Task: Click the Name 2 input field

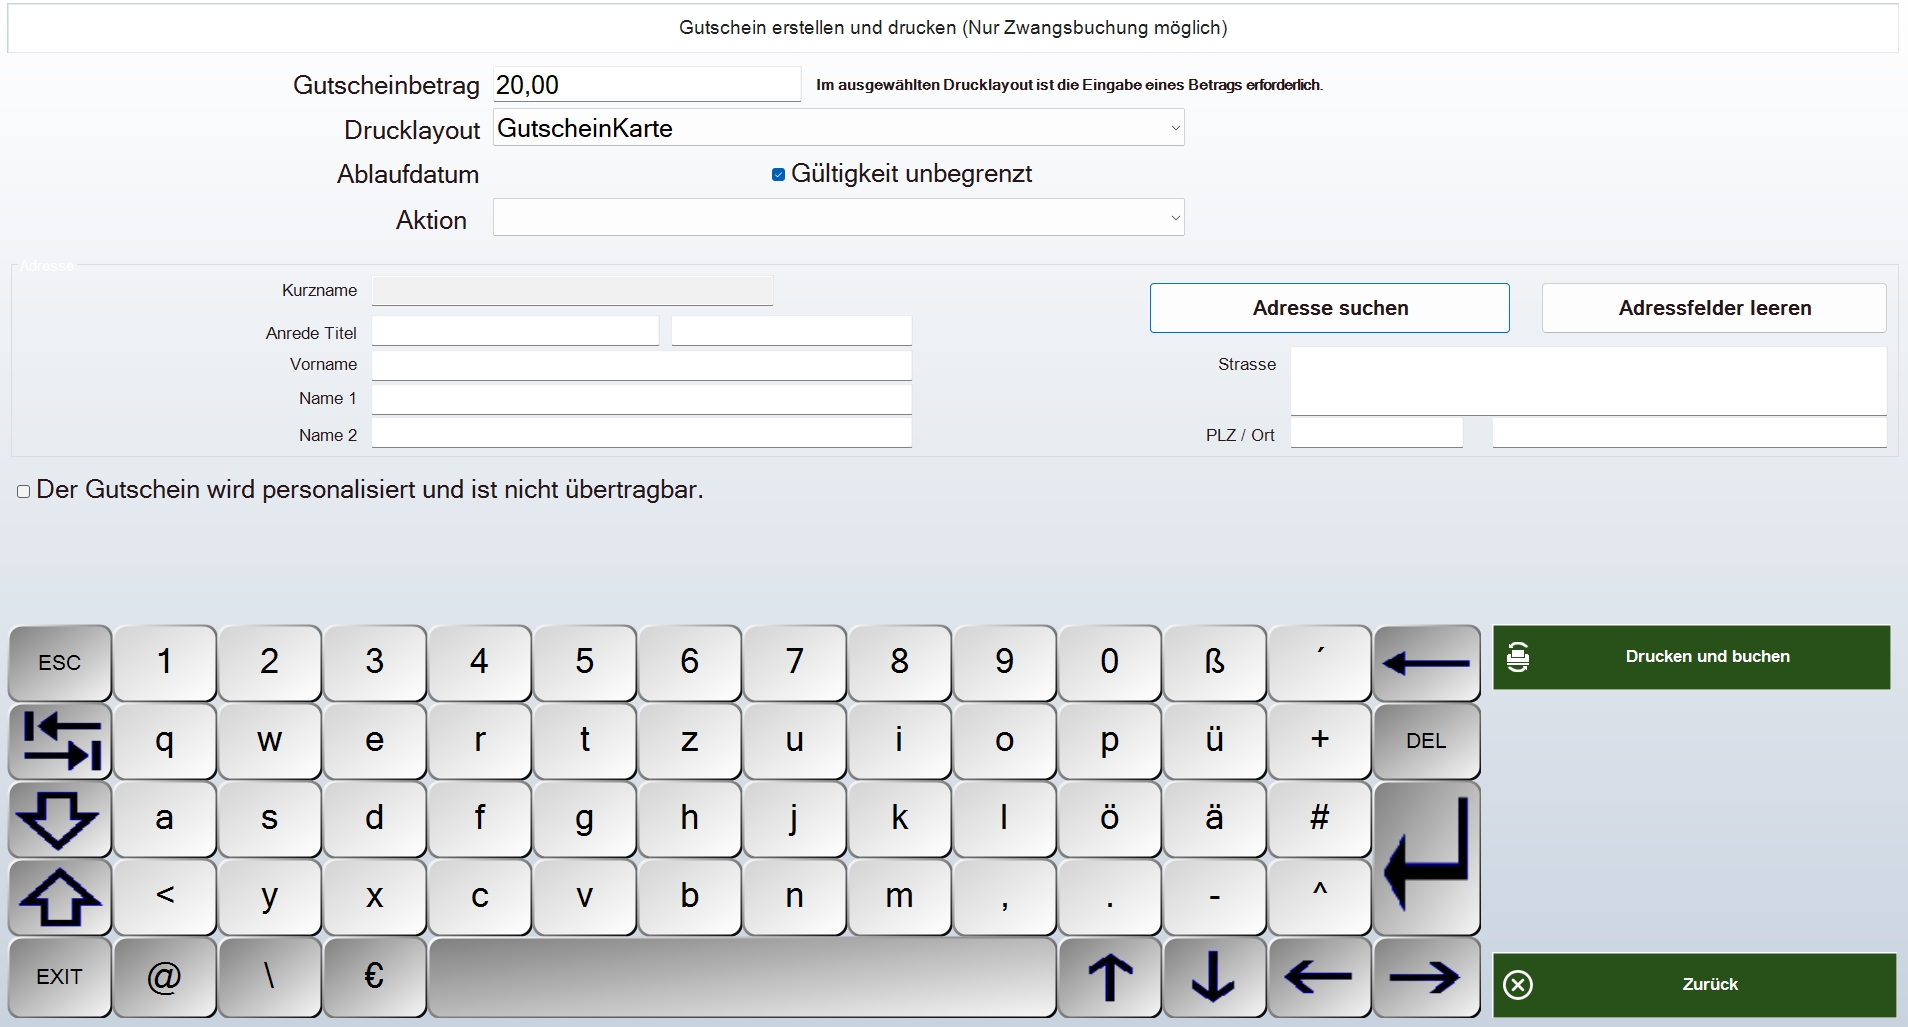Action: [641, 433]
